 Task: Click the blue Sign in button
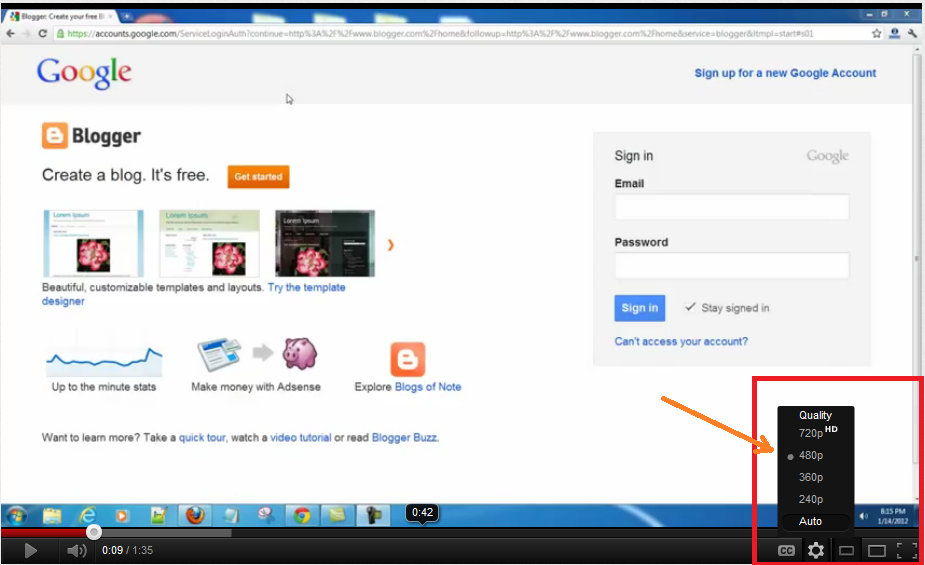[x=639, y=308]
